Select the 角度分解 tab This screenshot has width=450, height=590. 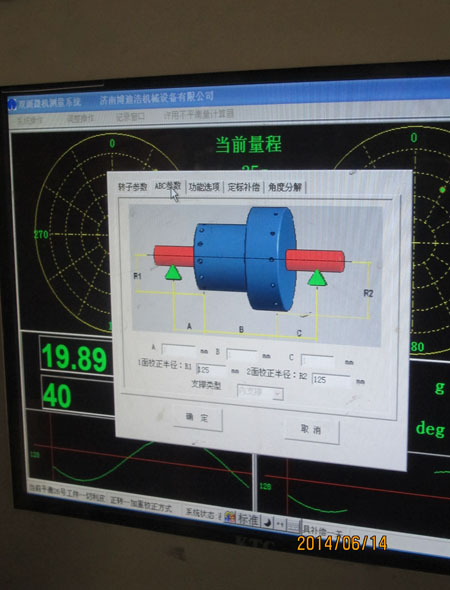[x=285, y=187]
